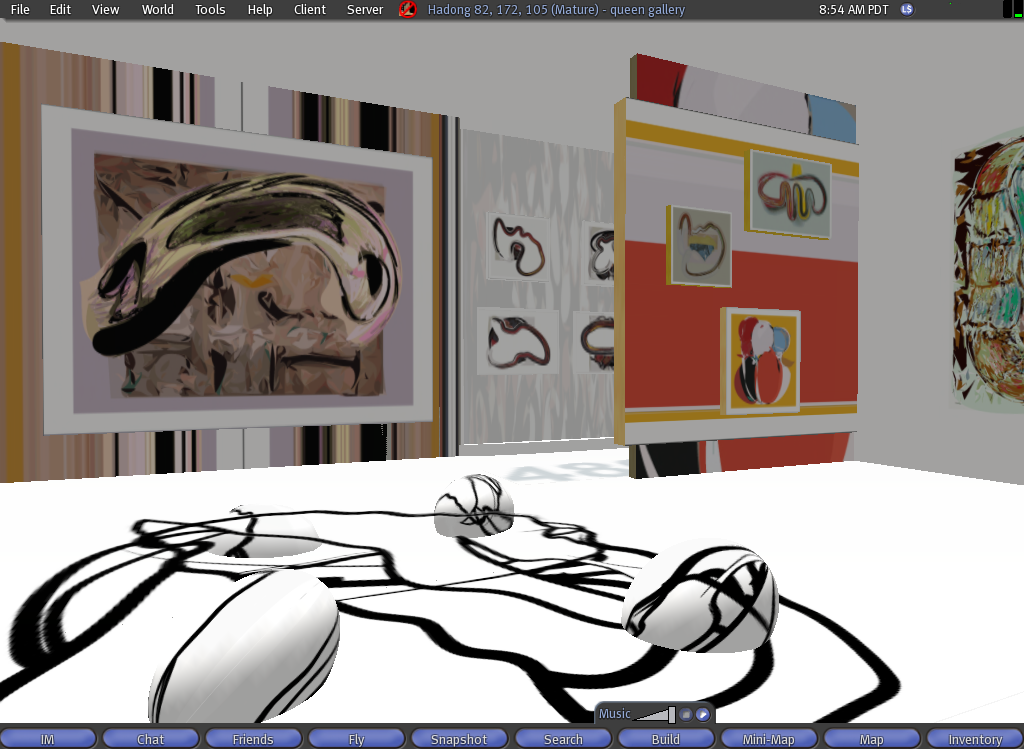Click the network bandwidth meter bars
Image resolution: width=1024 pixels, height=749 pixels.
1012,9
